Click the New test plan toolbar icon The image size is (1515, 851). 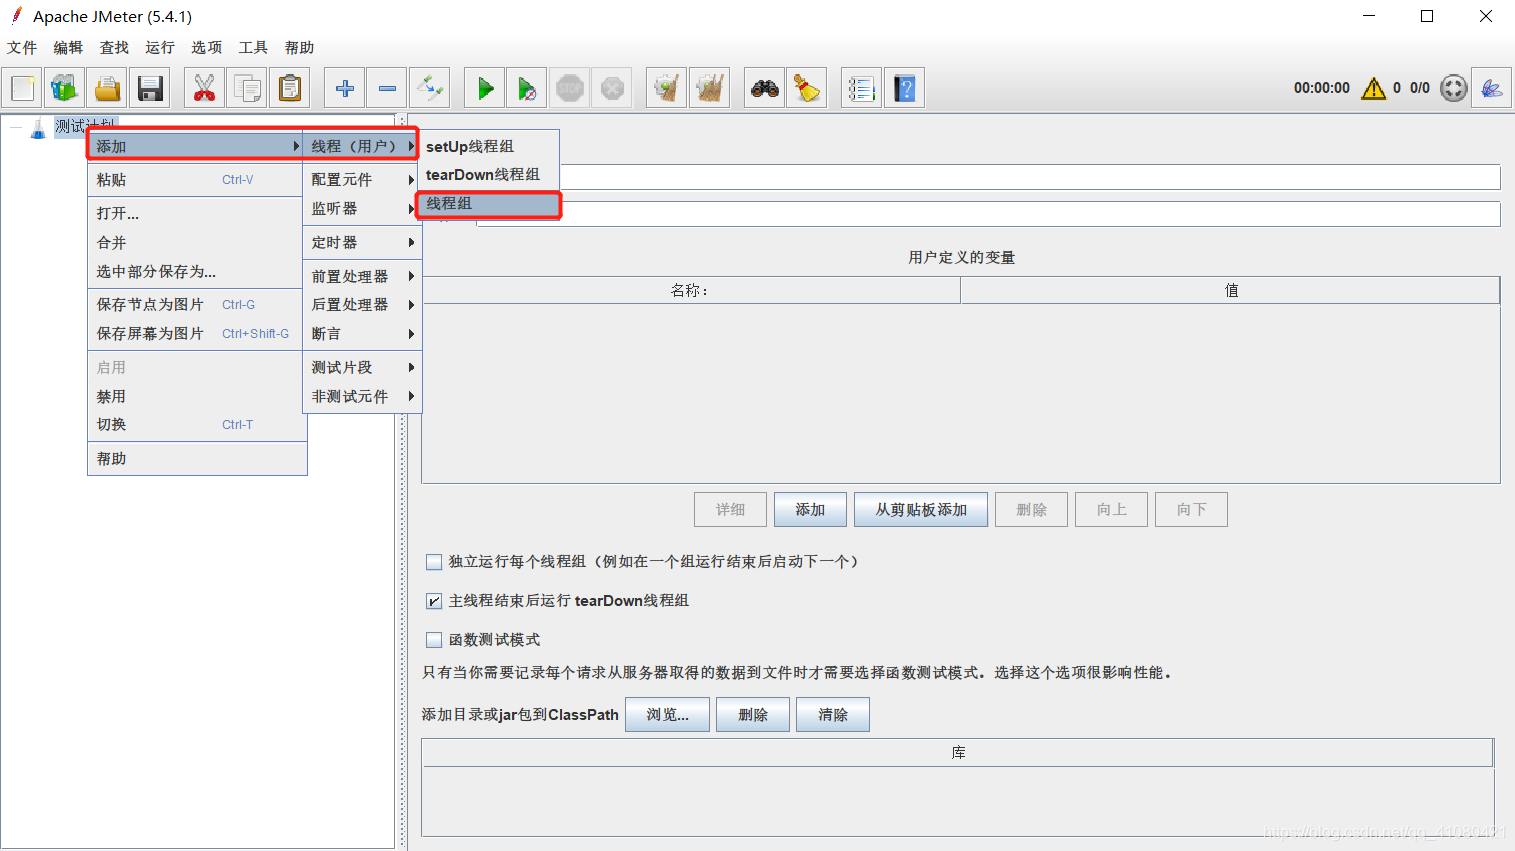click(23, 88)
